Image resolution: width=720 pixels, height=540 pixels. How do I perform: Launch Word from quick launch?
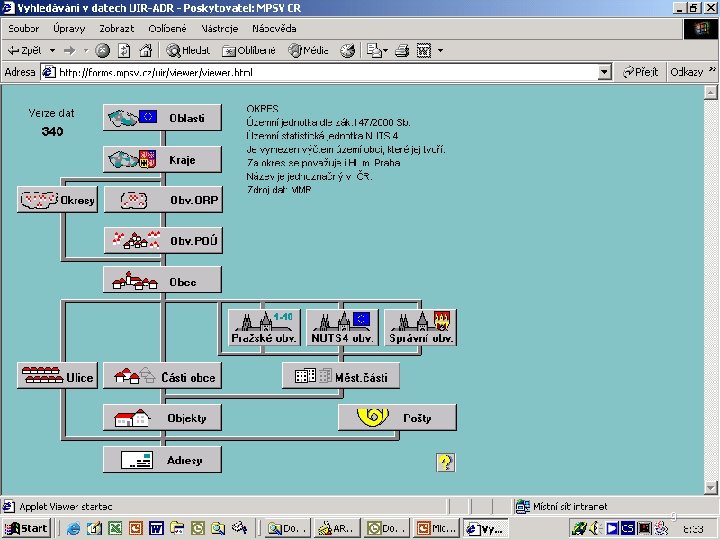tap(156, 529)
